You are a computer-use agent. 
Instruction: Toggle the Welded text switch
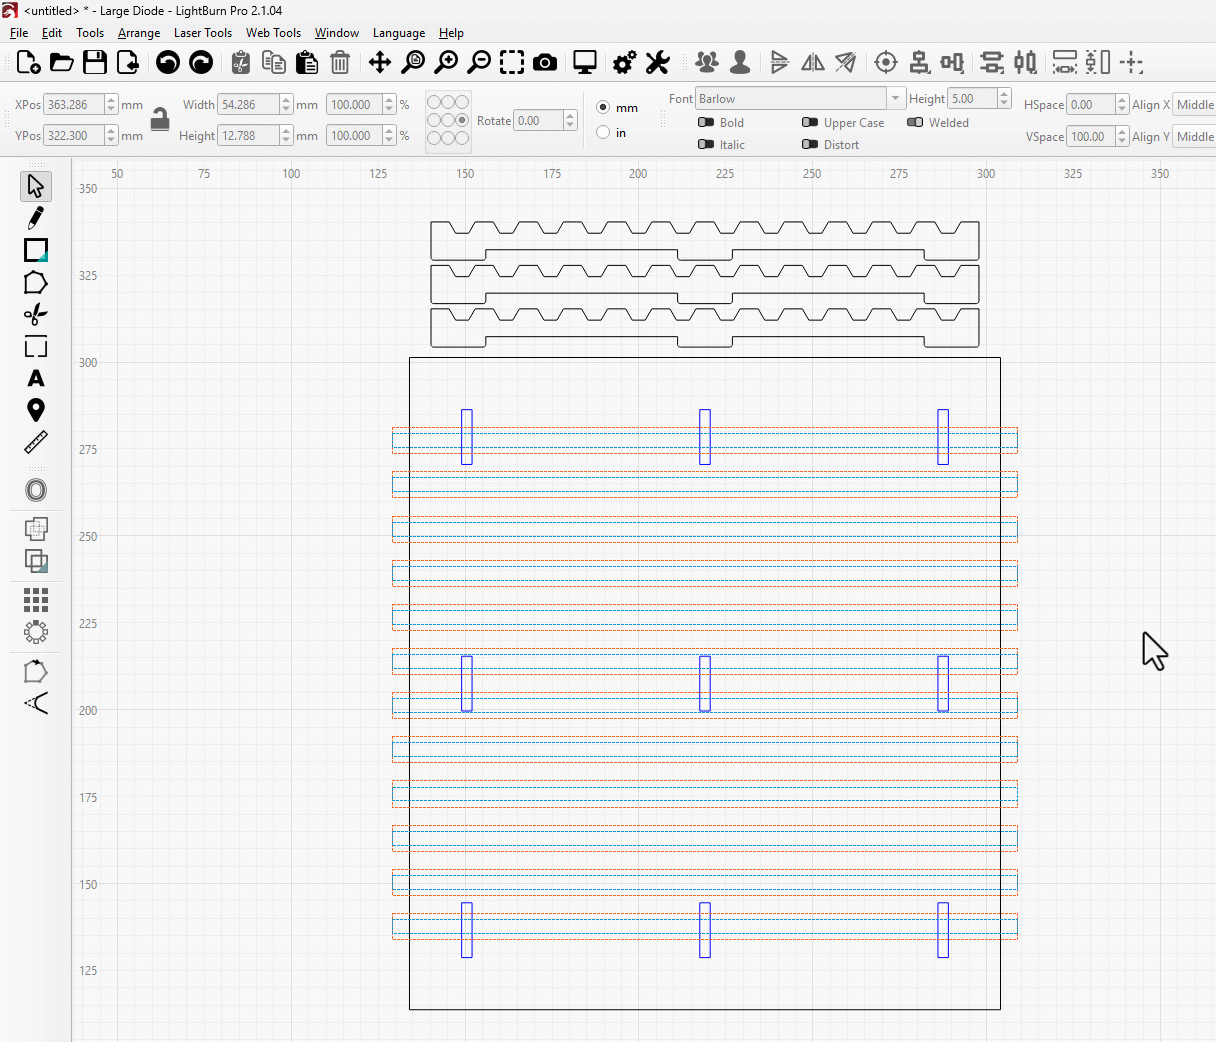915,122
